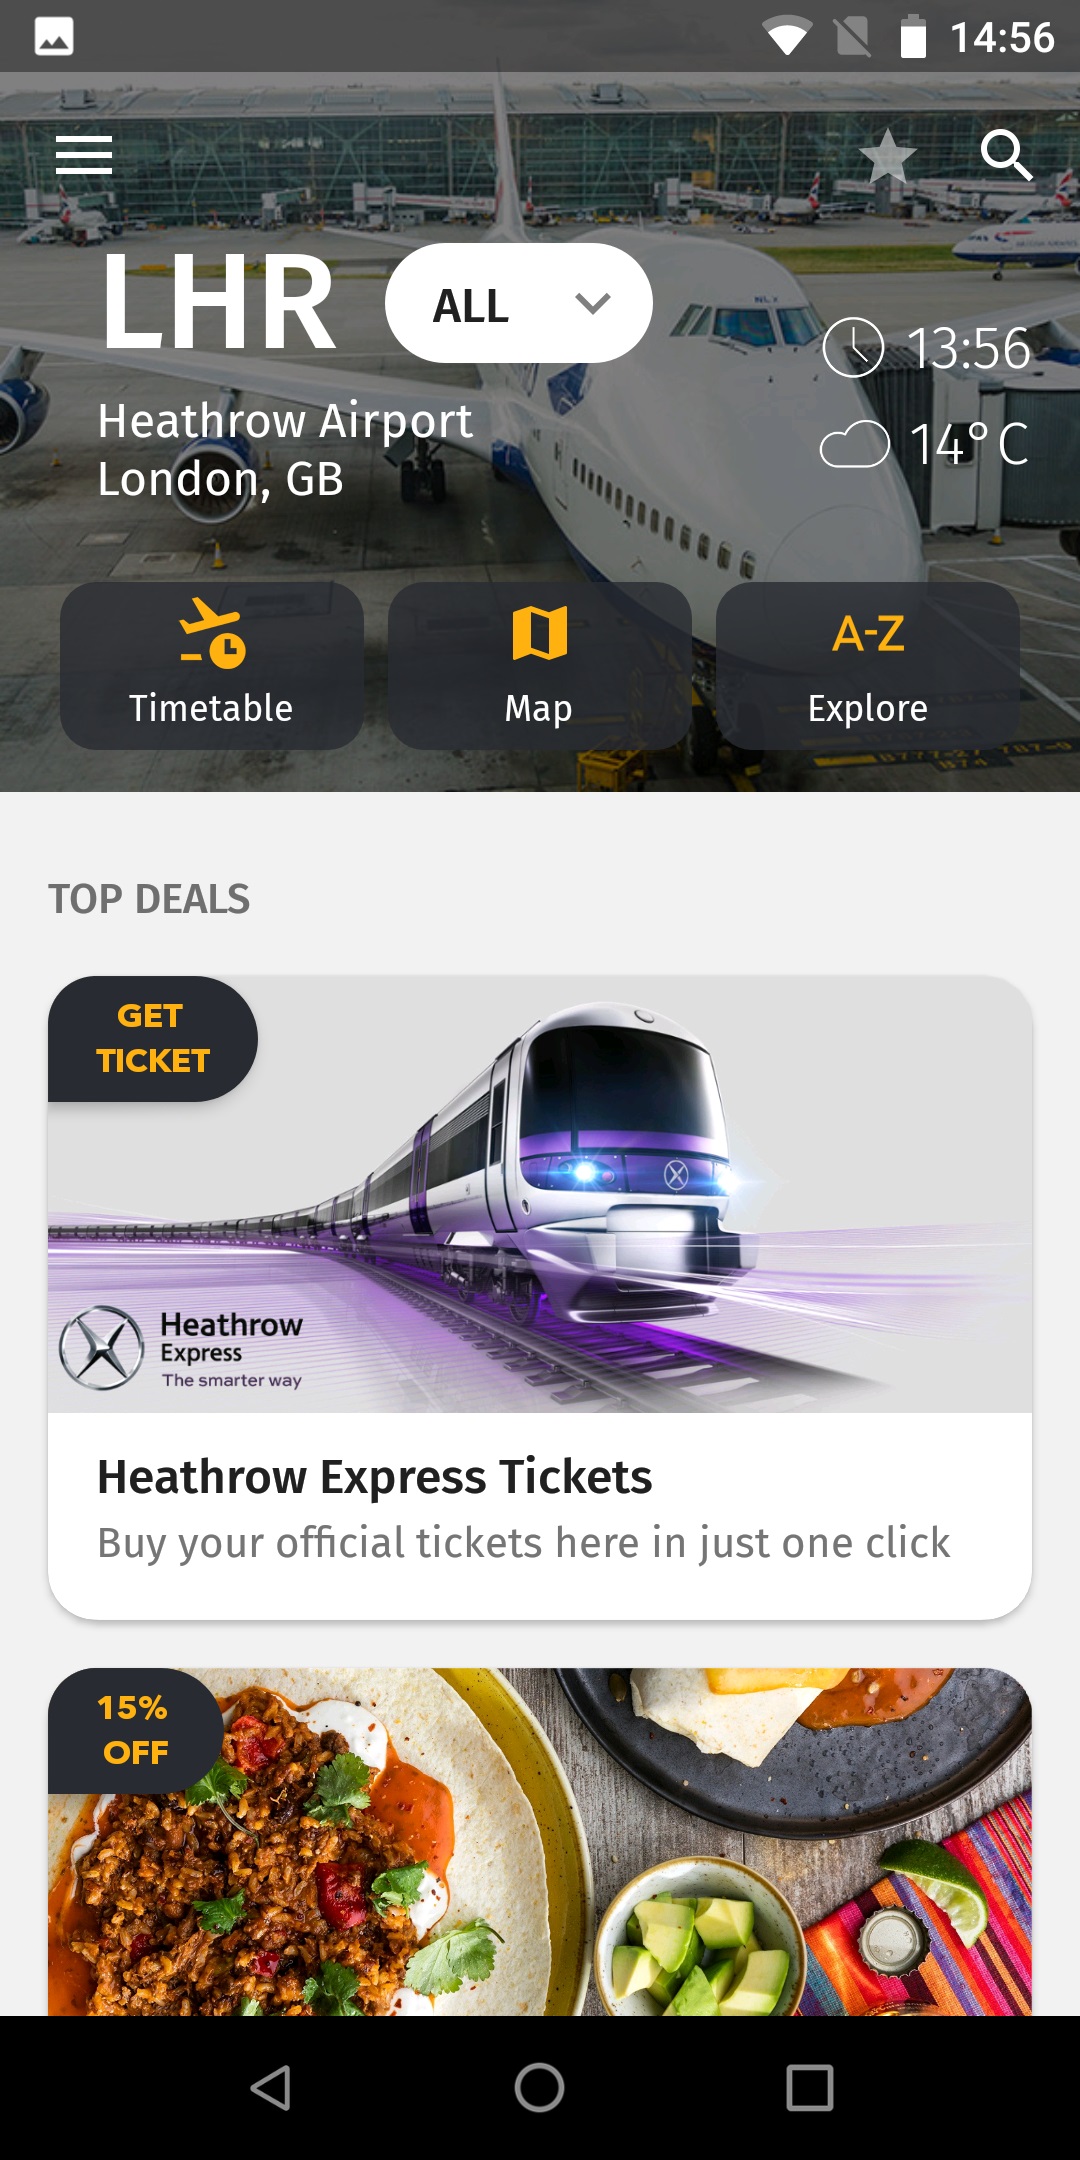Open the hamburger navigation menu
The width and height of the screenshot is (1080, 2160).
84,155
